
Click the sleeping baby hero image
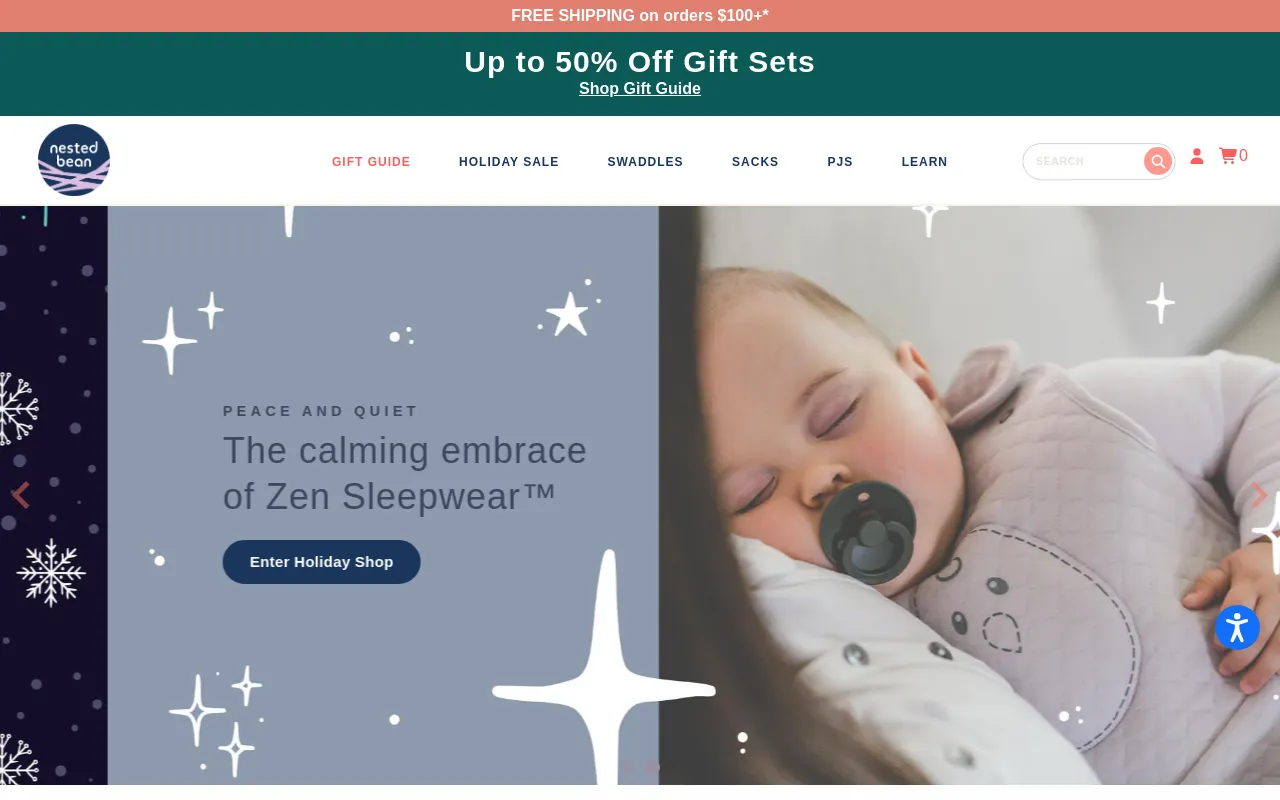(969, 495)
